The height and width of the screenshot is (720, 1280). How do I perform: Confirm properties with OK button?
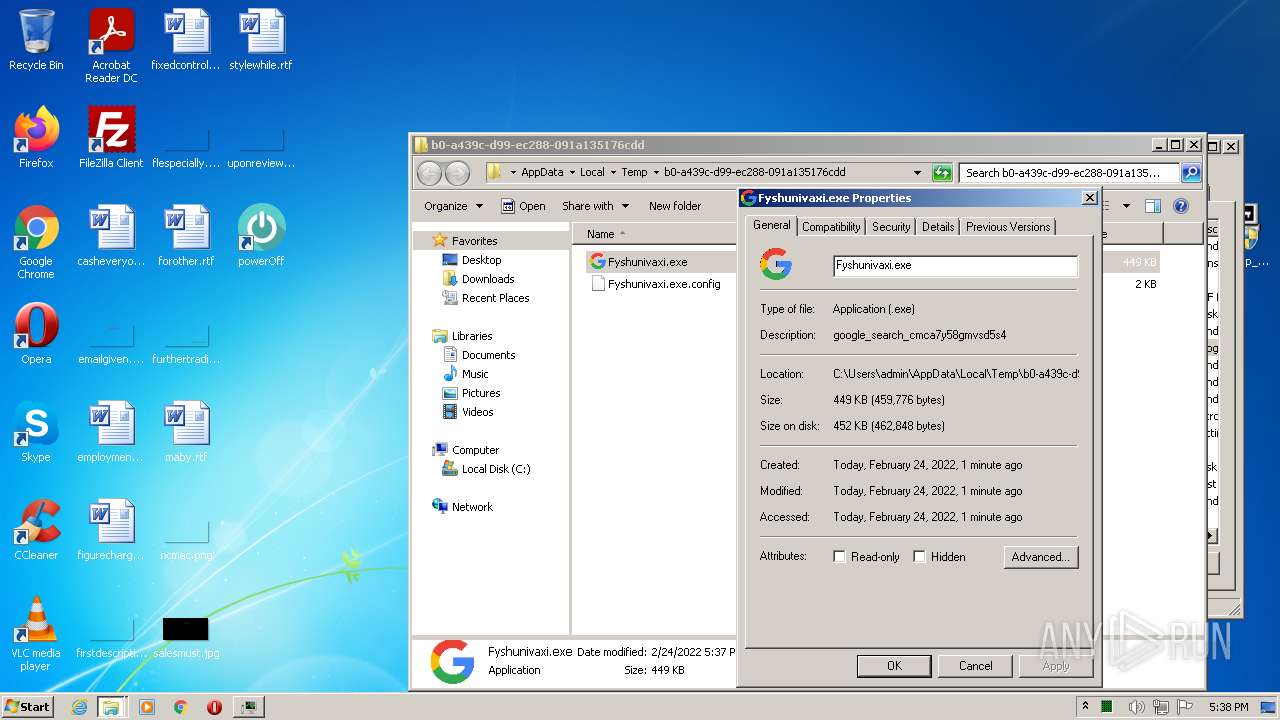894,665
